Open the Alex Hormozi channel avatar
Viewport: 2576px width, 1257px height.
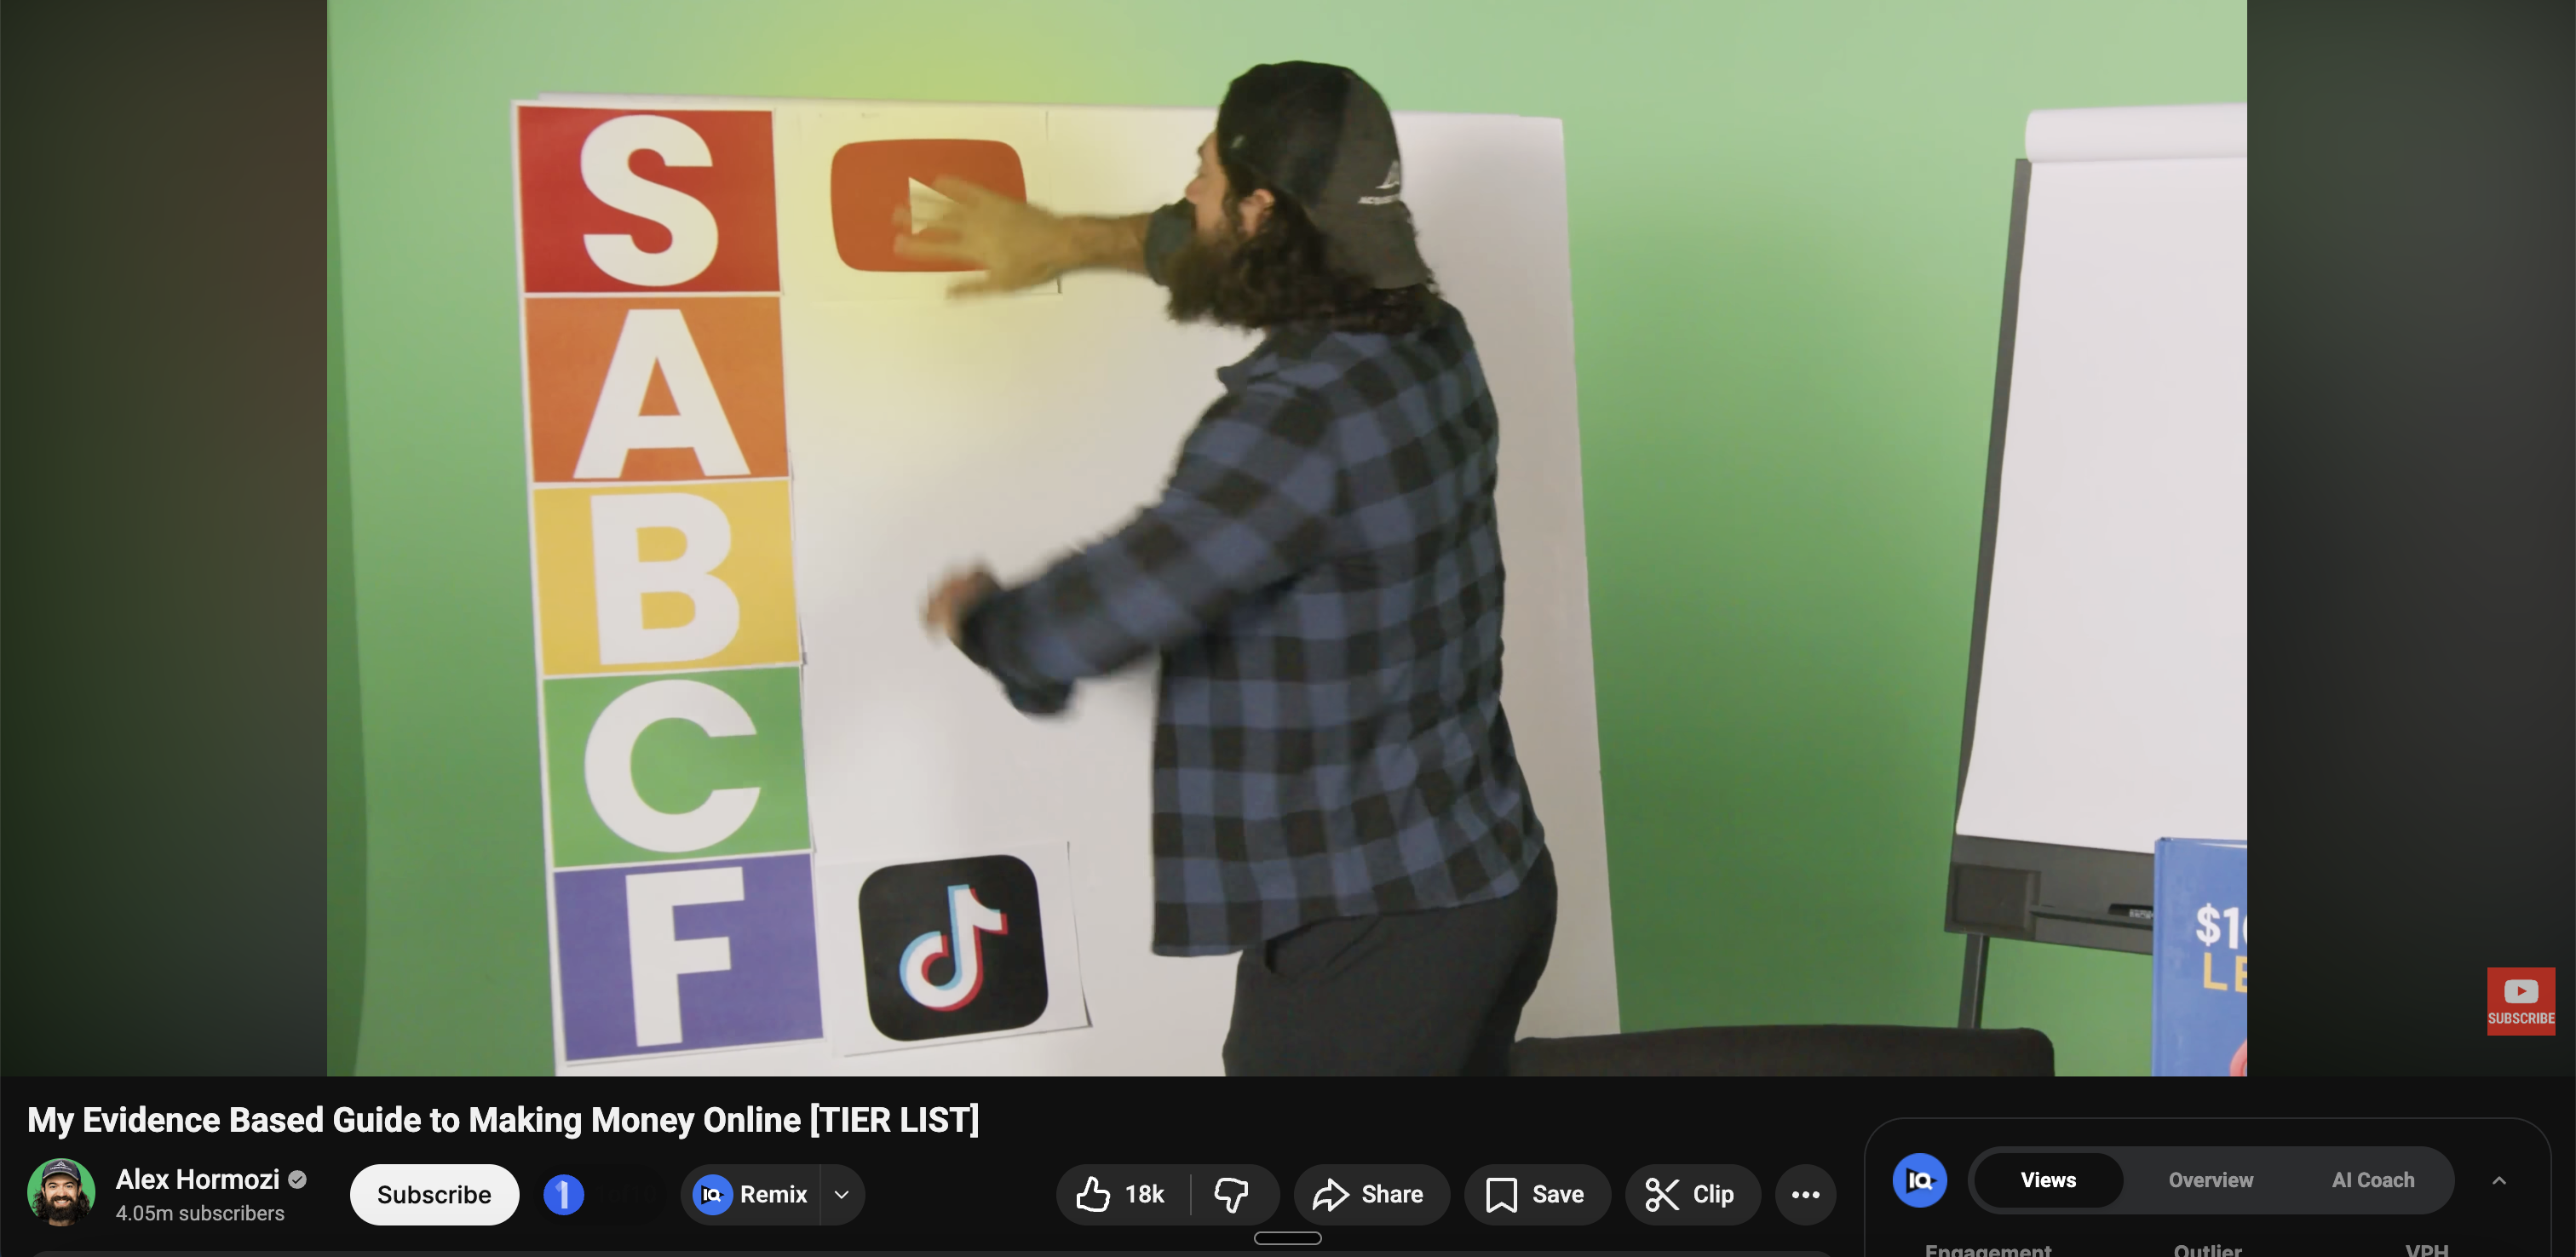[61, 1192]
